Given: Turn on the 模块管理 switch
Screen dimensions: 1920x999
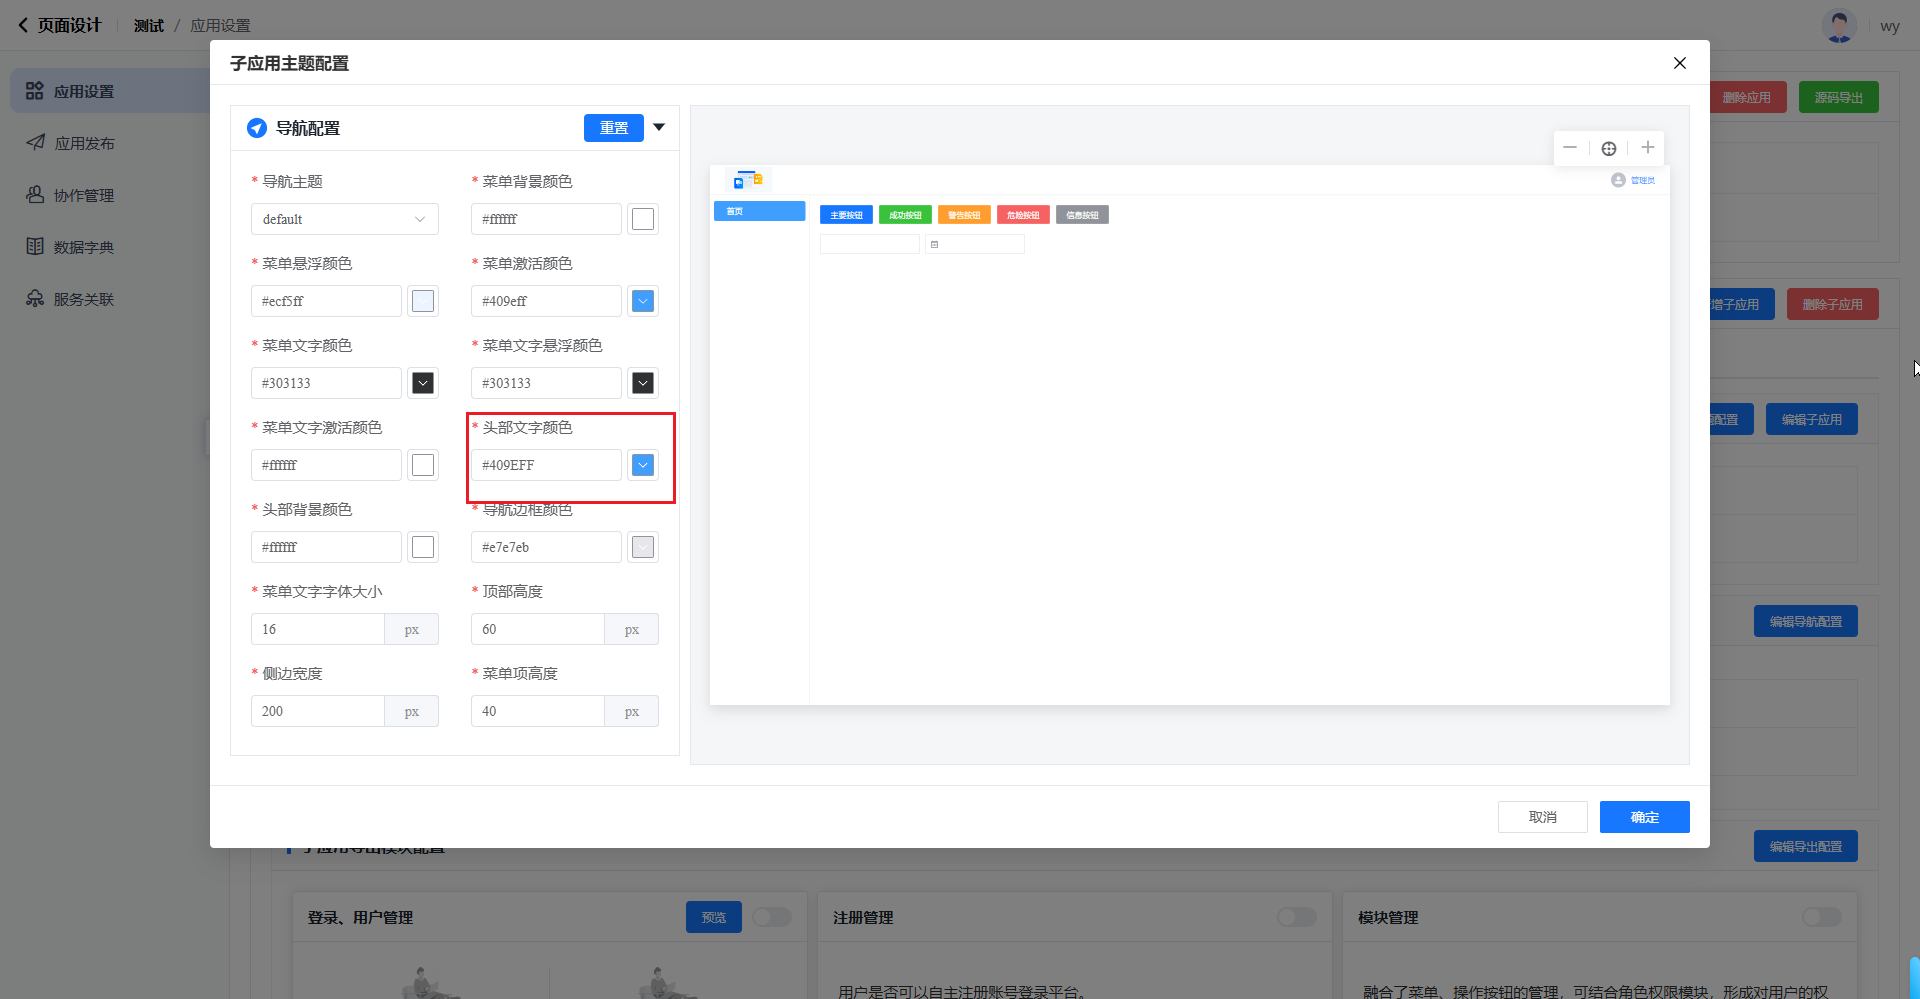Looking at the screenshot, I should 1821,917.
